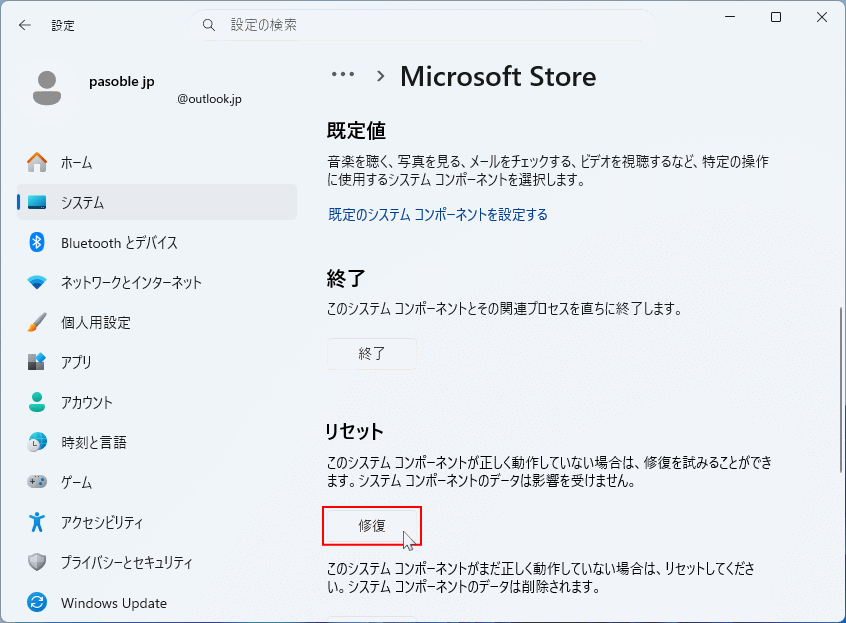Click the Microsoft Store page title
846x623 pixels.
pos(498,76)
